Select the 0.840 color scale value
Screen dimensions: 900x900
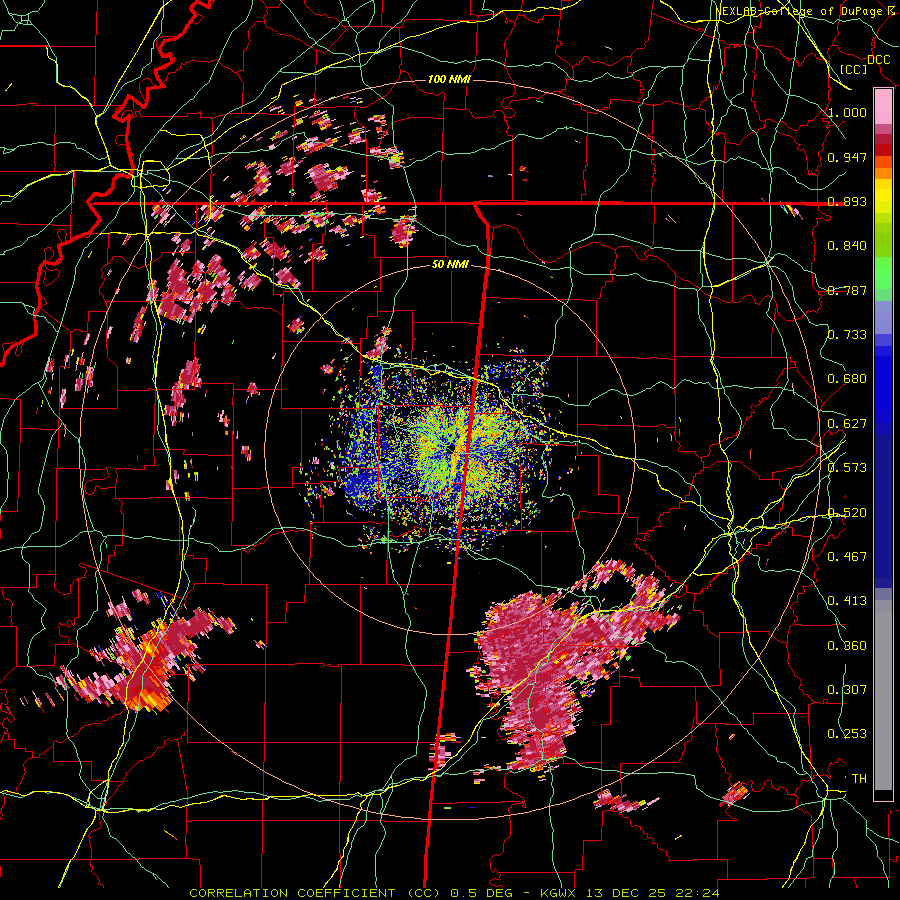click(847, 246)
